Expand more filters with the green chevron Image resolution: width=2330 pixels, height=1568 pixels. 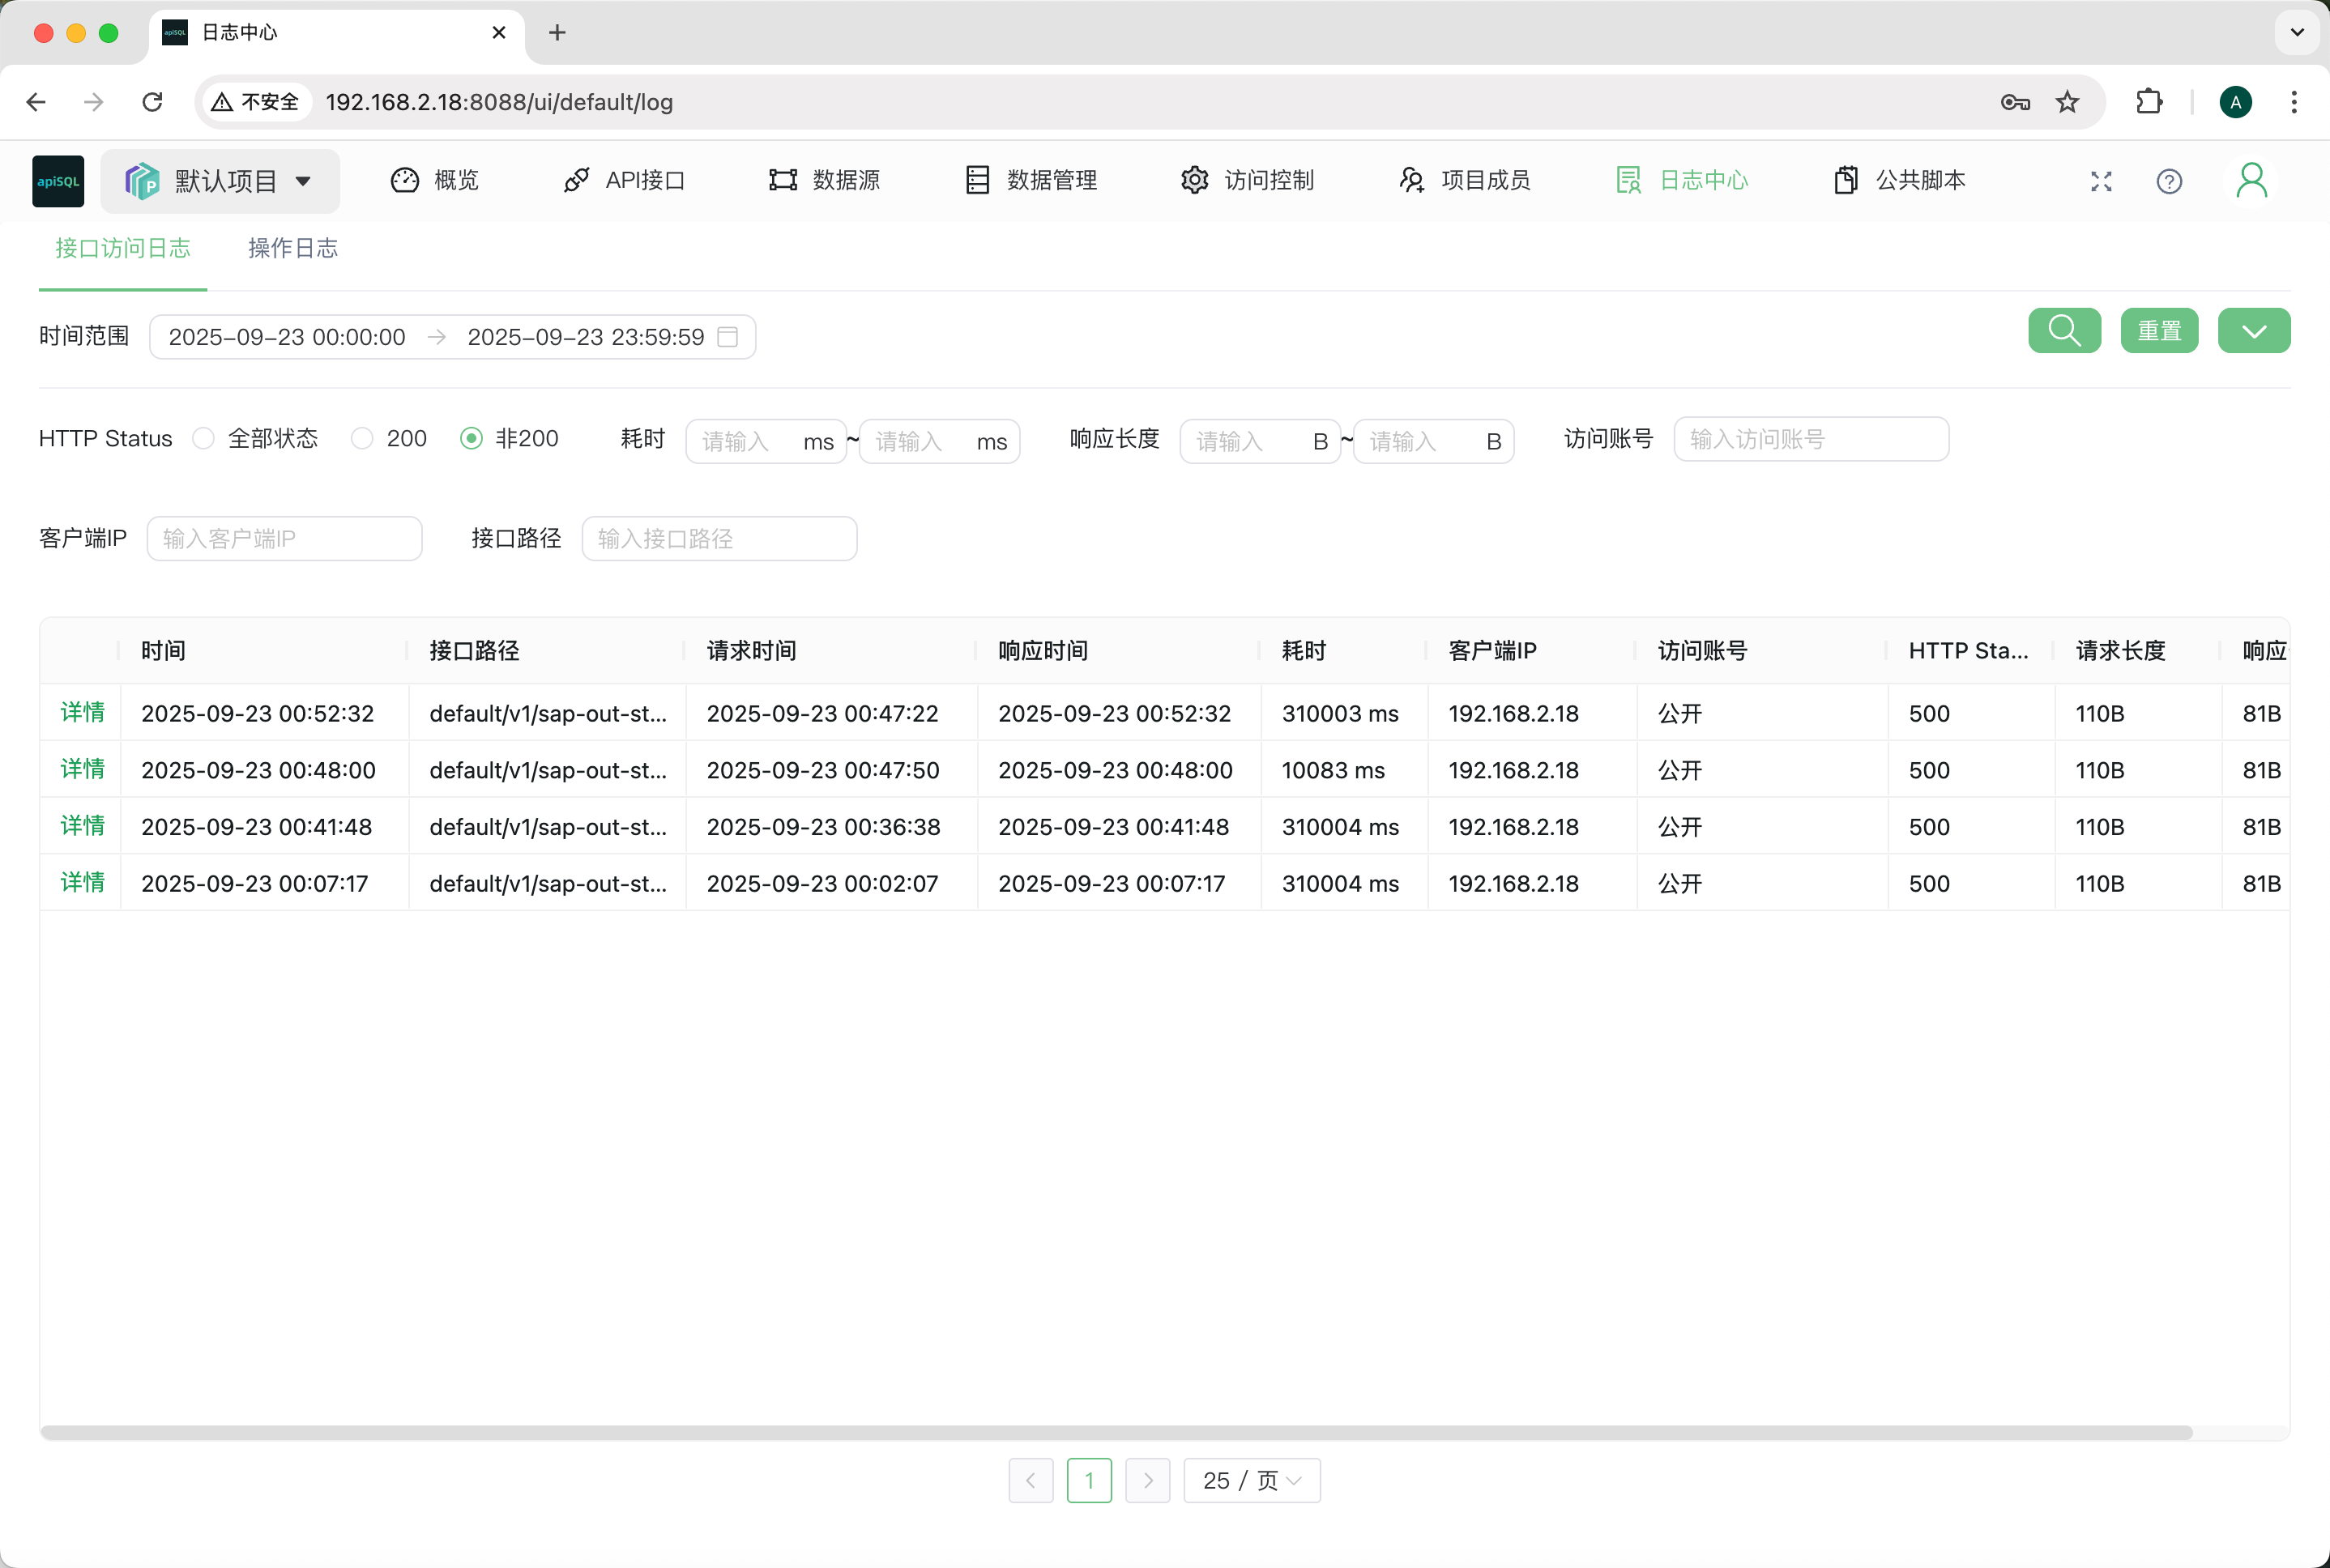(2253, 330)
